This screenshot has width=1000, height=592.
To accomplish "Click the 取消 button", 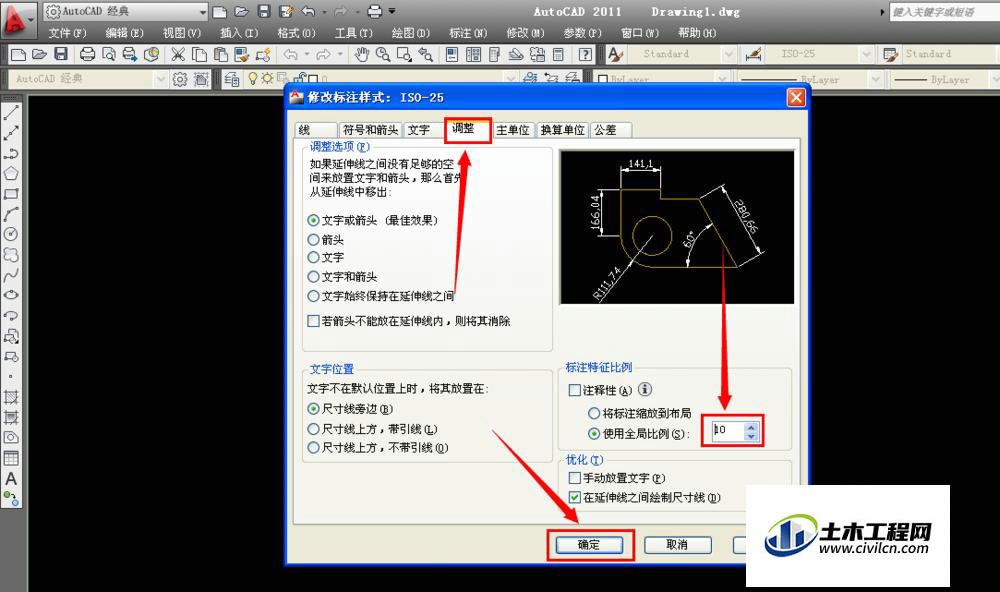I will pos(677,545).
